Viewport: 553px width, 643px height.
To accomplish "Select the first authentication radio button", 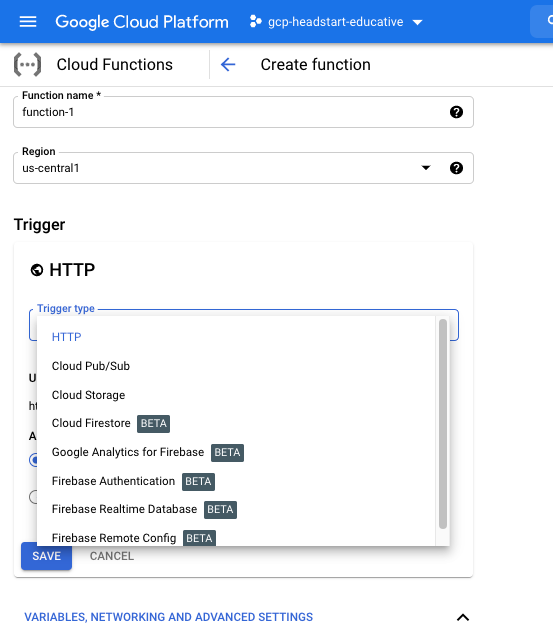I will [33, 460].
